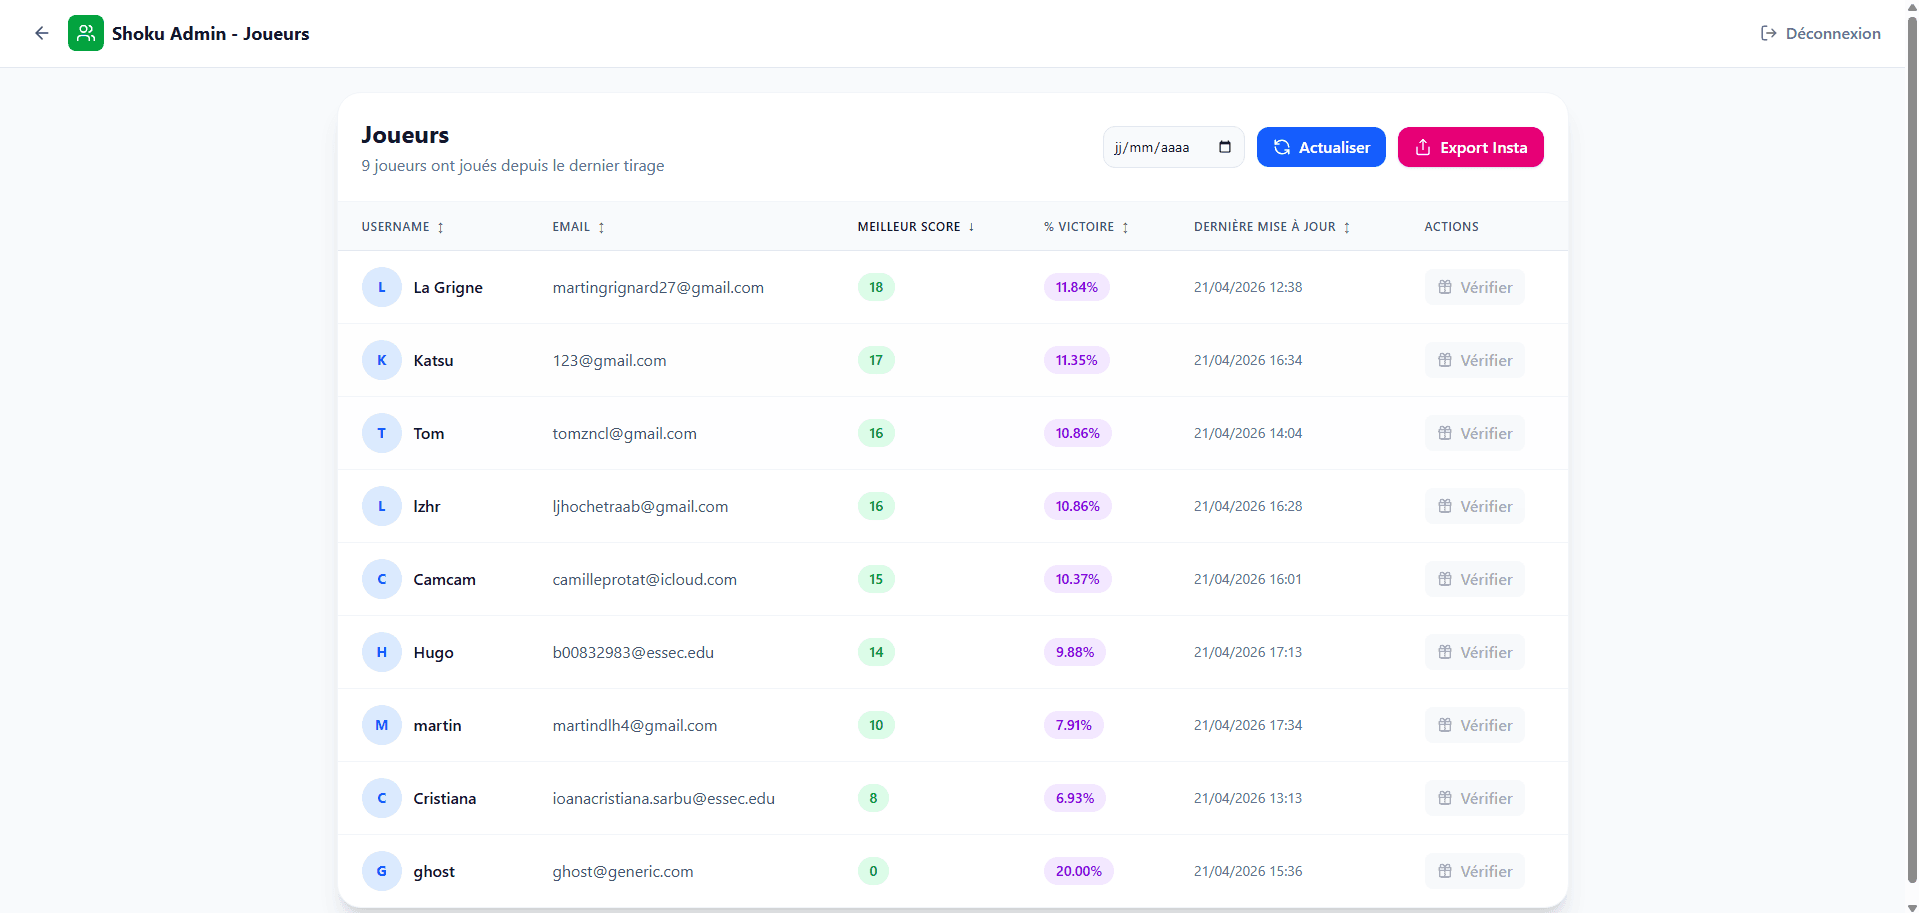Click the T avatar for Tom
Image resolution: width=1919 pixels, height=913 pixels.
pos(382,433)
